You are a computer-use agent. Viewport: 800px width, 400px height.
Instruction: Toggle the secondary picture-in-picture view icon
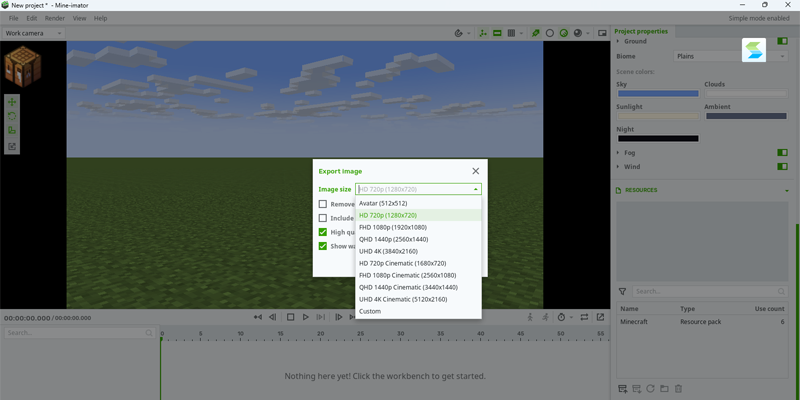[x=602, y=33]
